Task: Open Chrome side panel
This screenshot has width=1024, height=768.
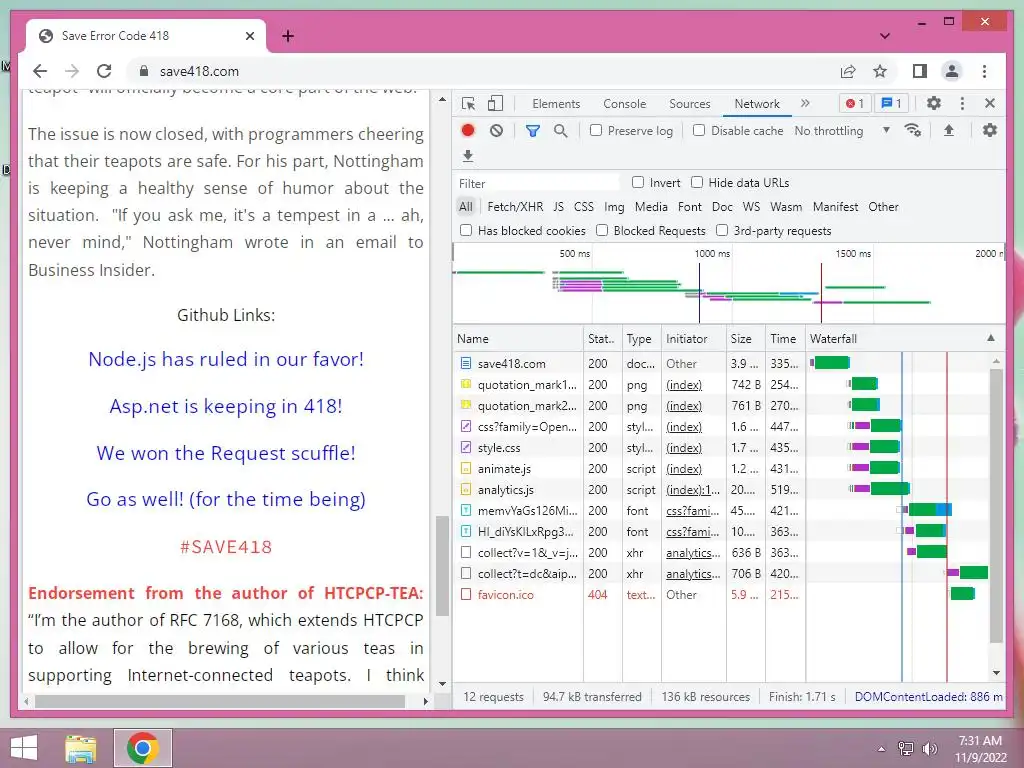Action: 920,71
